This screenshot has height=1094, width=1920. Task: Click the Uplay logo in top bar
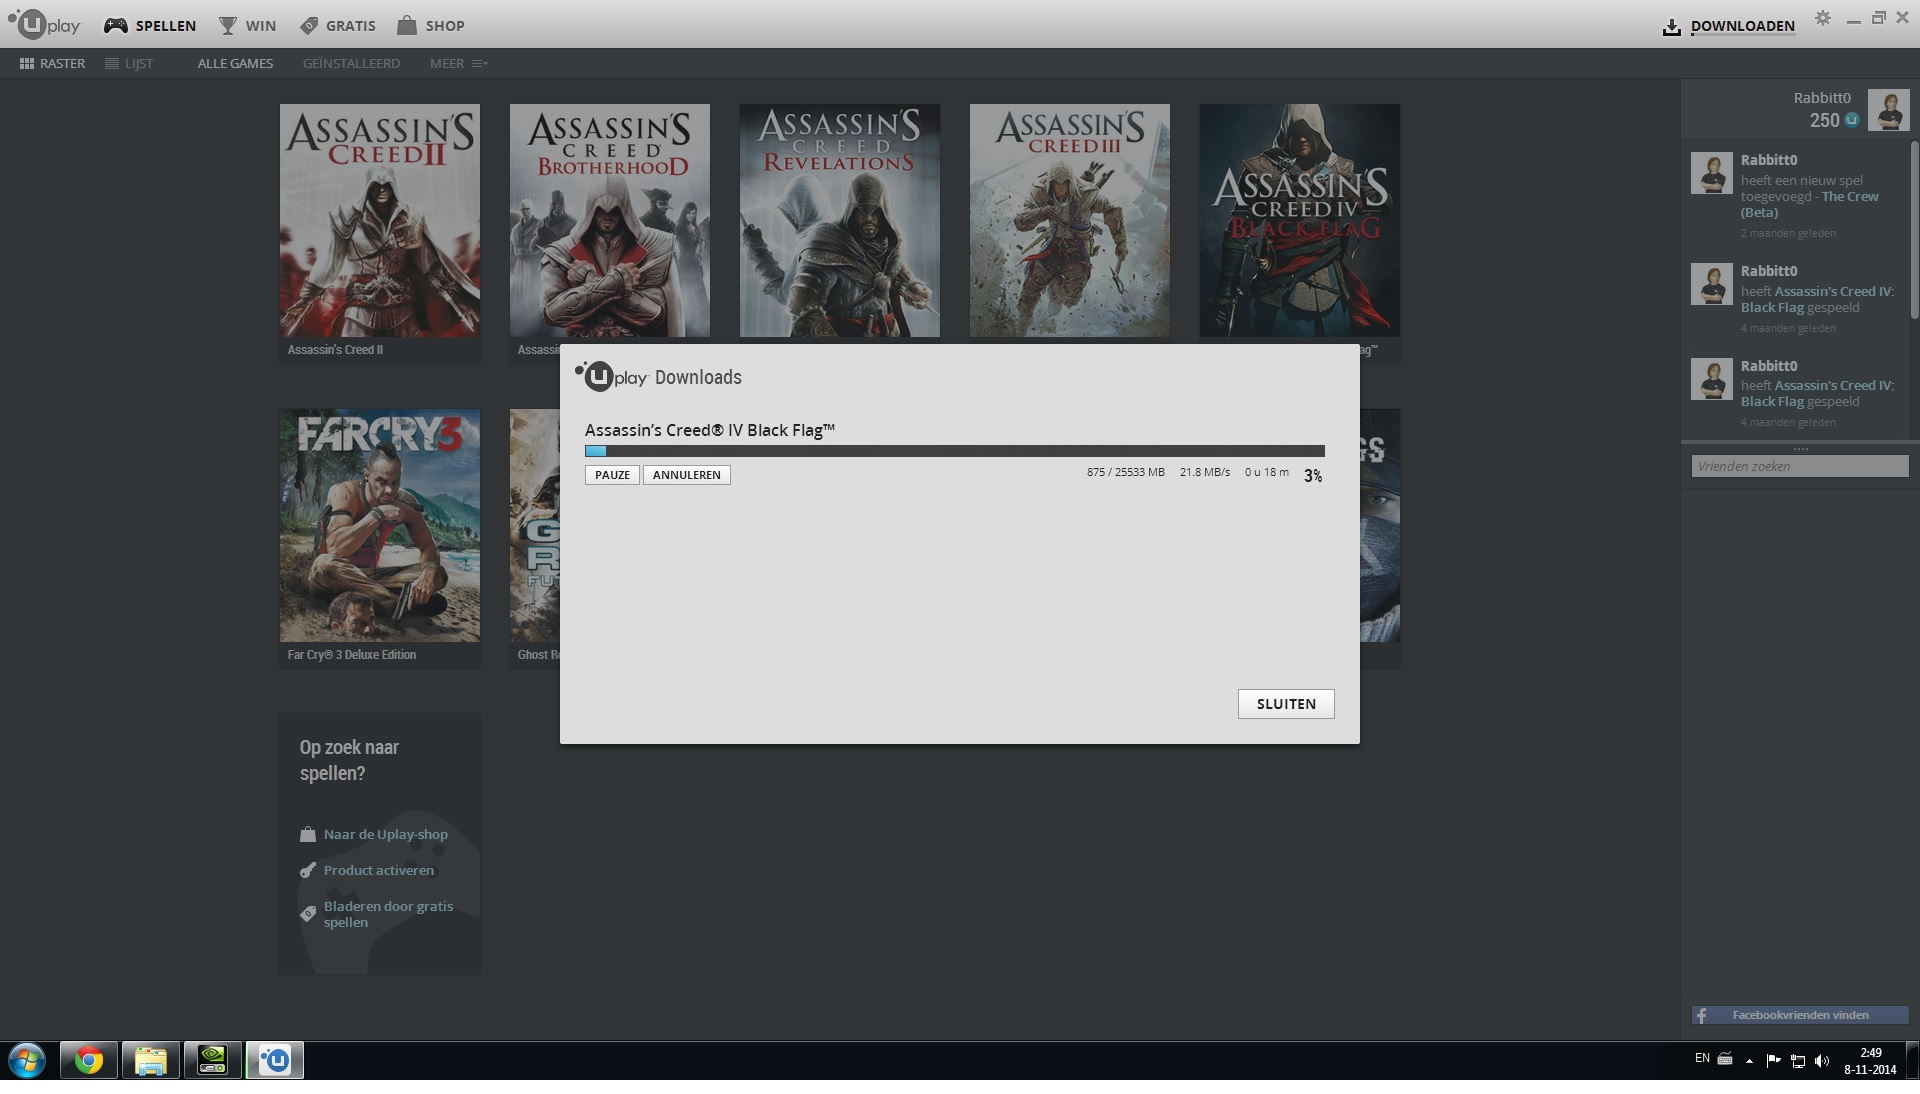pos(45,24)
